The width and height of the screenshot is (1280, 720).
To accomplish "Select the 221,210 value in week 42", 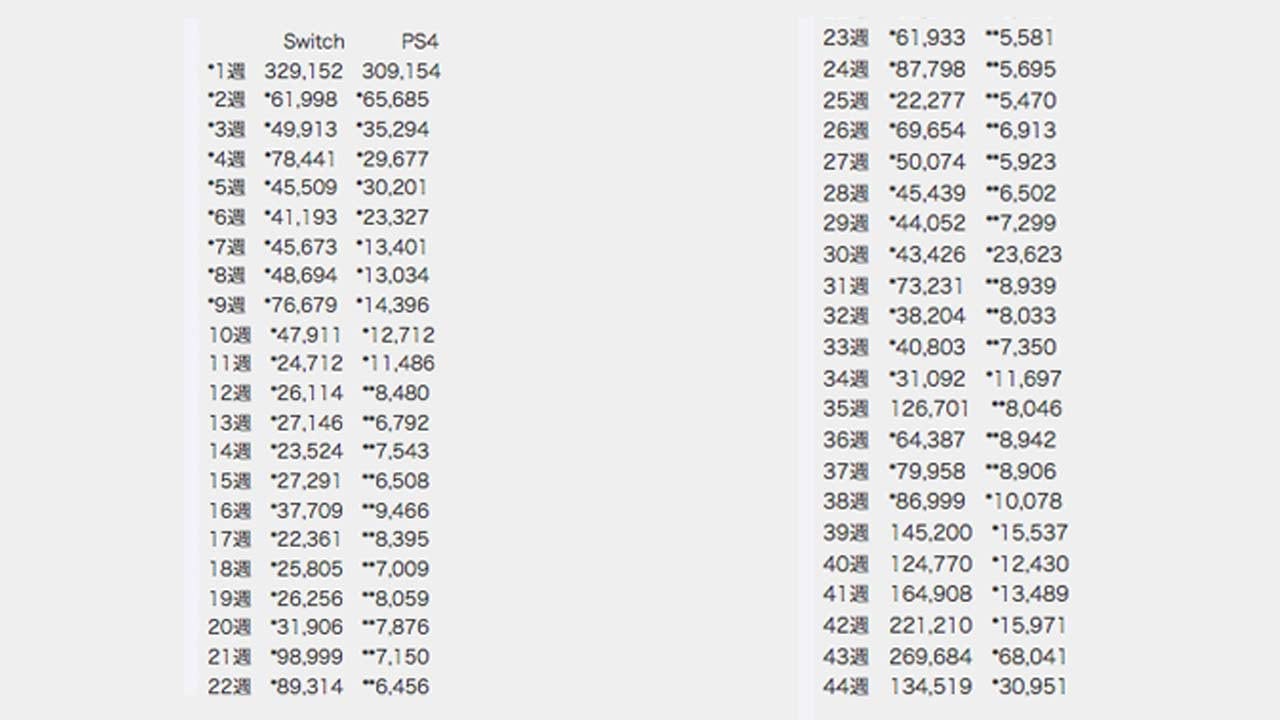I will 930,626.
